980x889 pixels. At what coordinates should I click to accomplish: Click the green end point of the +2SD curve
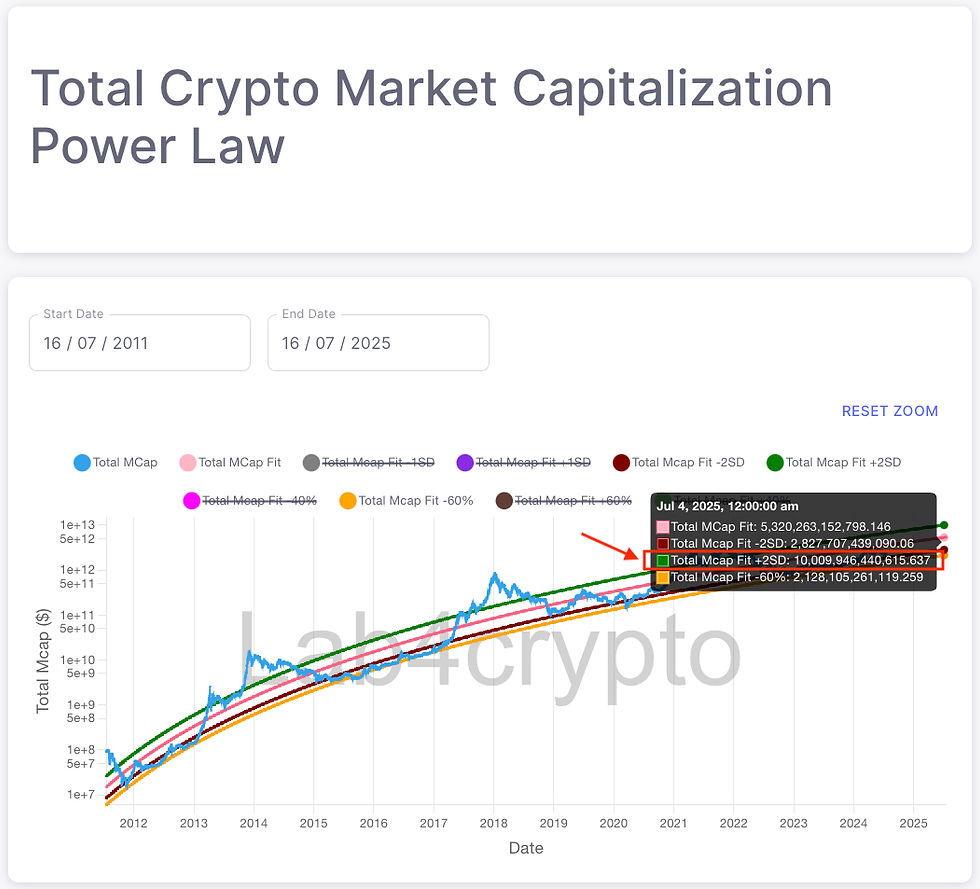point(944,525)
